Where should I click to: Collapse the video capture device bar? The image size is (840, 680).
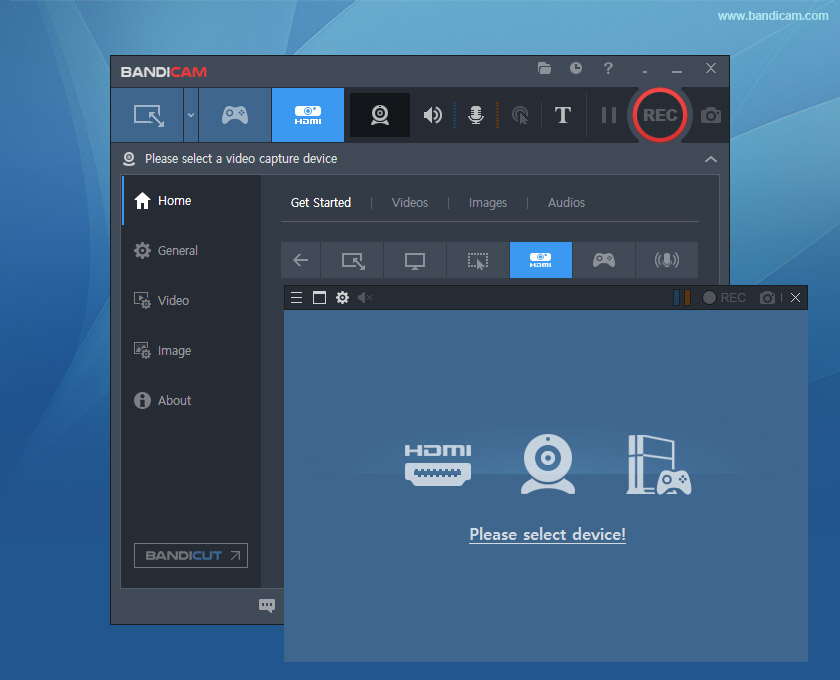point(710,159)
